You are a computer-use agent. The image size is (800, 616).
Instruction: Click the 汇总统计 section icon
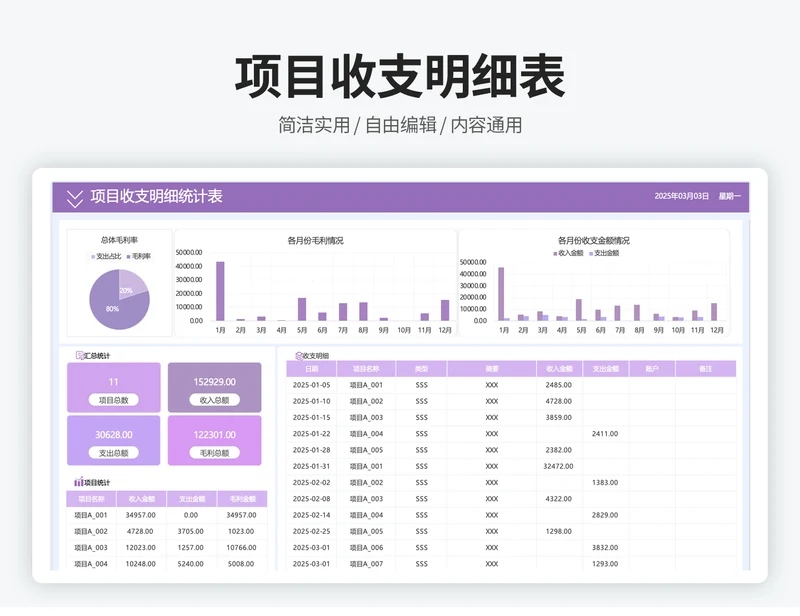coord(80,355)
